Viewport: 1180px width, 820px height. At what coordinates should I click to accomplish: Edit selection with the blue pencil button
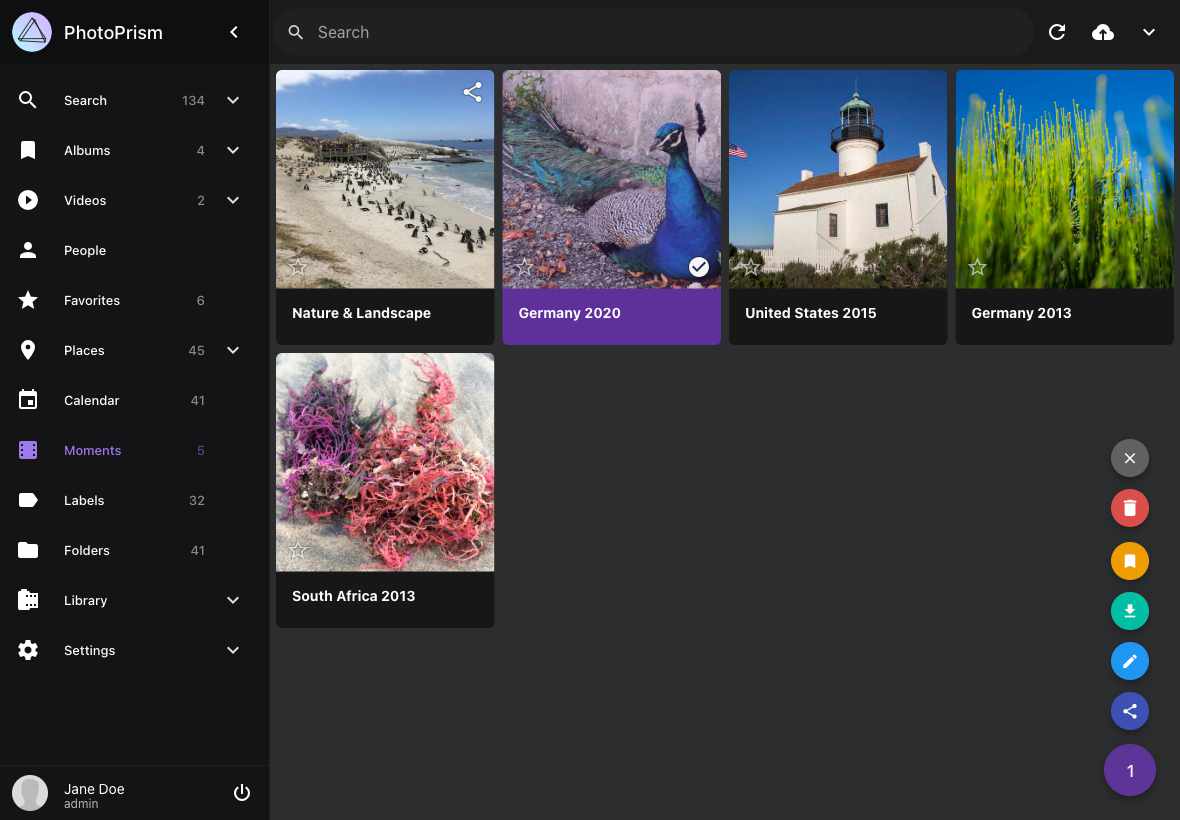[x=1130, y=661]
